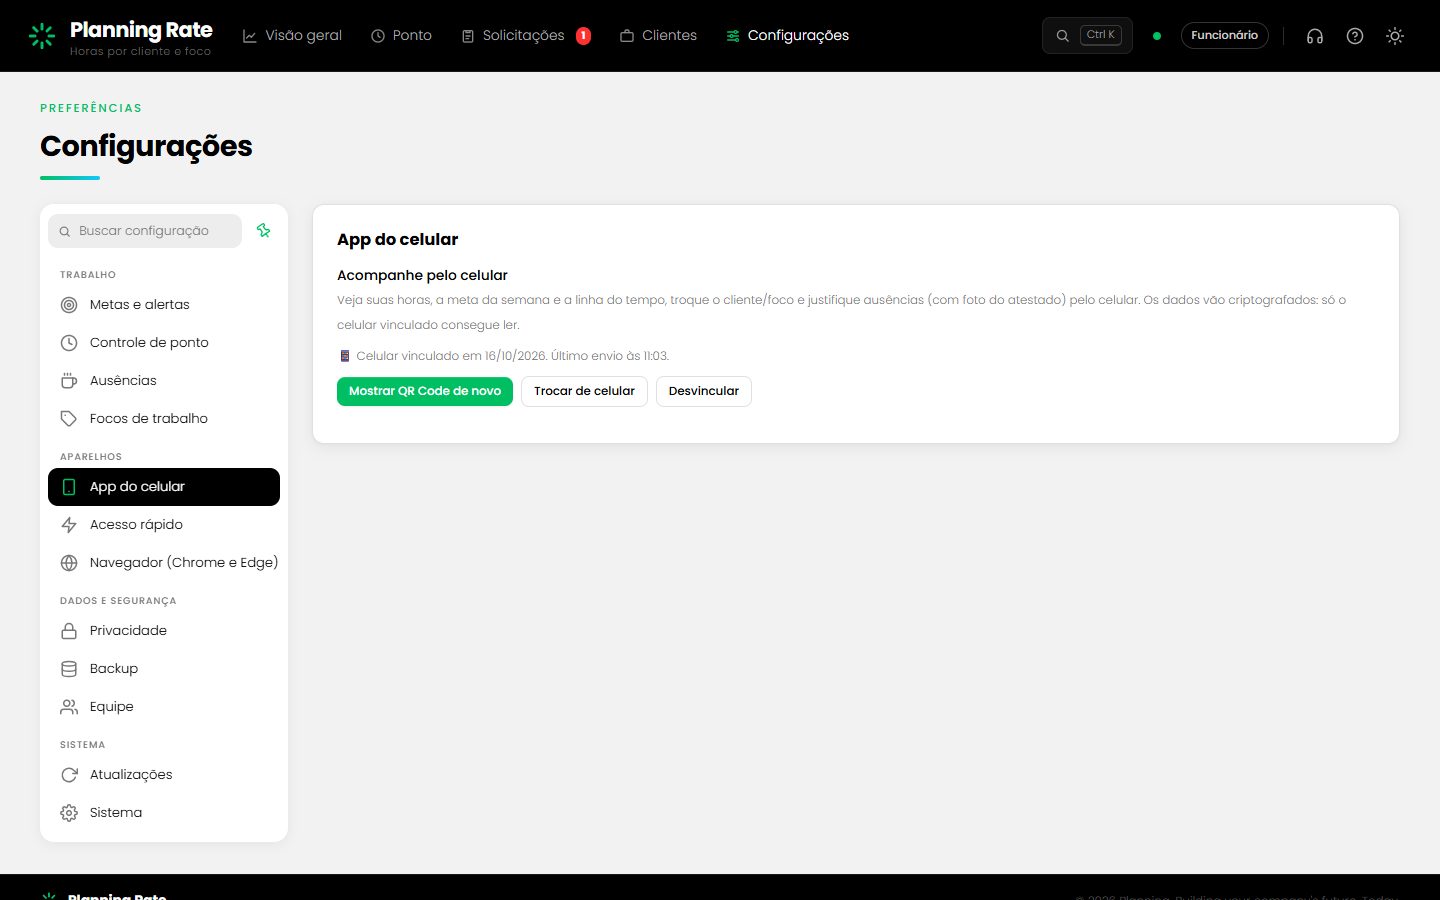Go to the Ponto tab

tap(401, 36)
